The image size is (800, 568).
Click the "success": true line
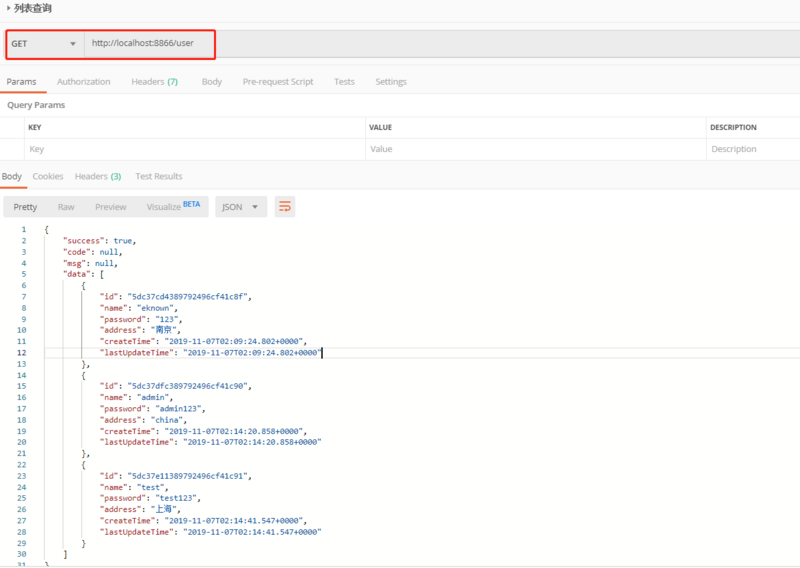(99, 241)
